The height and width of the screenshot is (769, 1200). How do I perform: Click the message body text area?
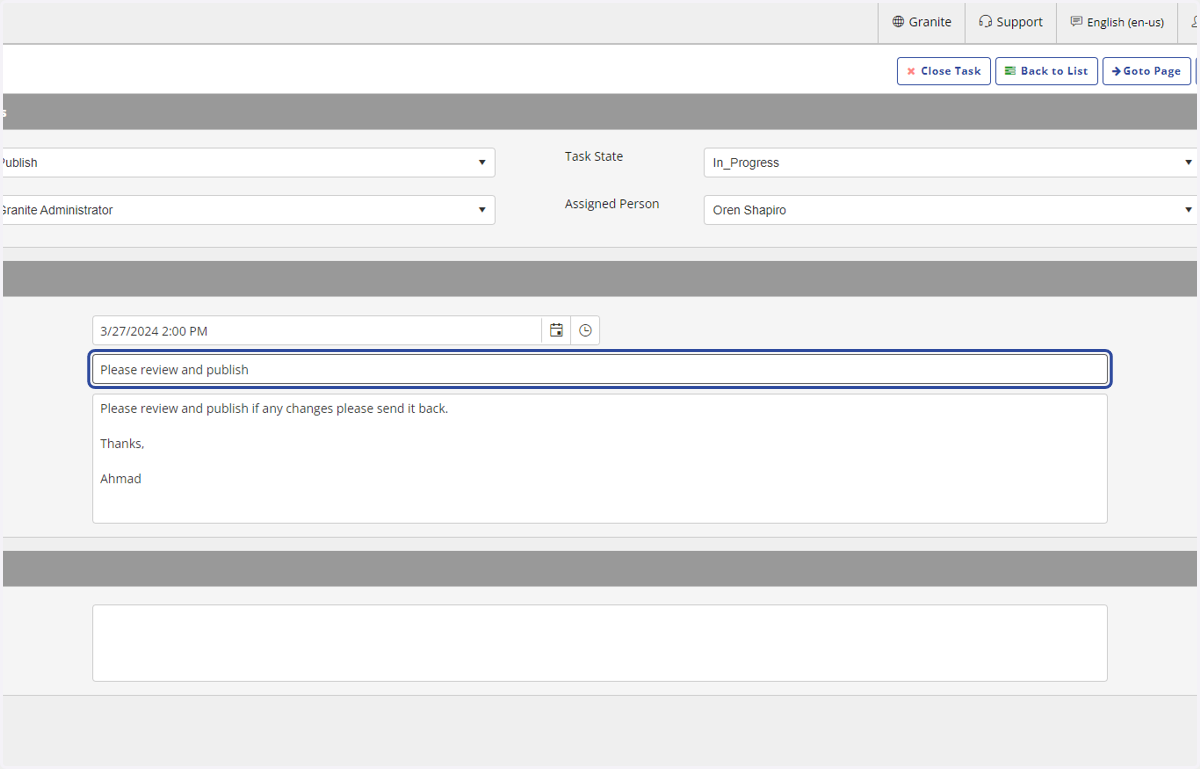tap(600, 458)
